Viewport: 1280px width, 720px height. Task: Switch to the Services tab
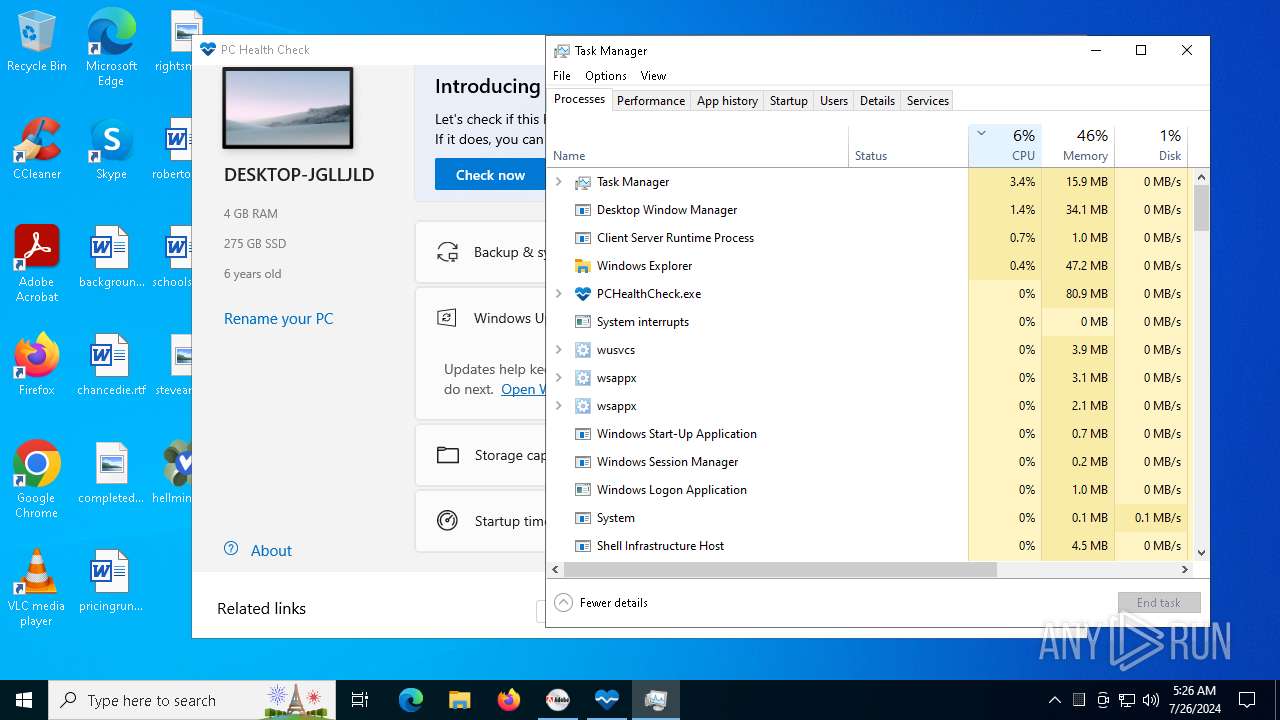coord(927,101)
